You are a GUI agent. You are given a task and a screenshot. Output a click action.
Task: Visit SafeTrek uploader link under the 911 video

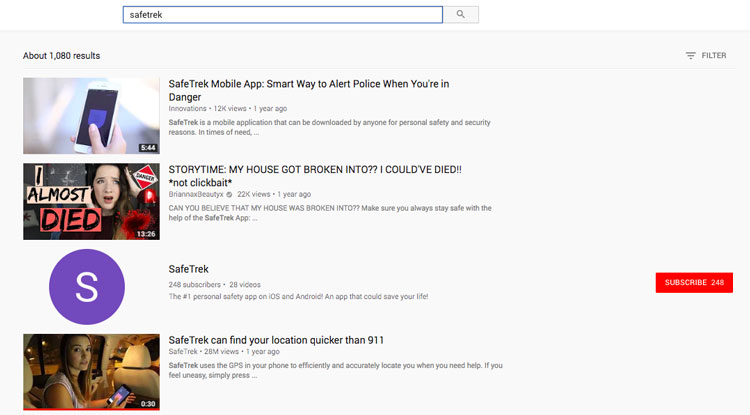coord(183,351)
